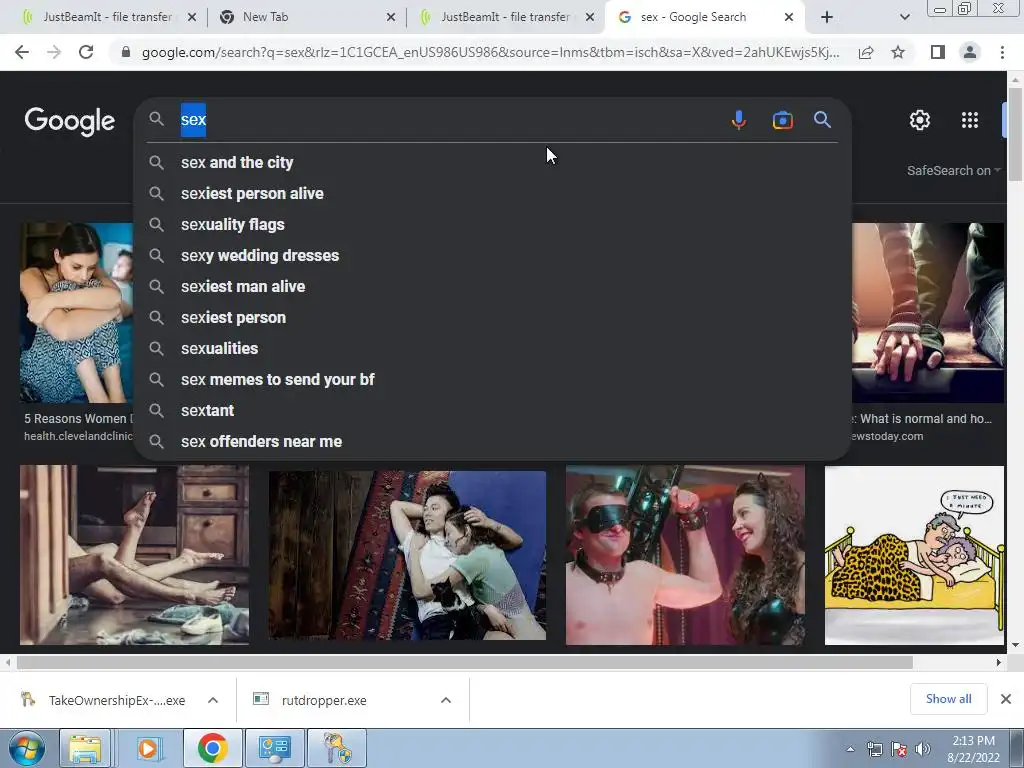Image resolution: width=1024 pixels, height=768 pixels.
Task: Open the cartoon bed illustration thumbnail
Action: 914,555
